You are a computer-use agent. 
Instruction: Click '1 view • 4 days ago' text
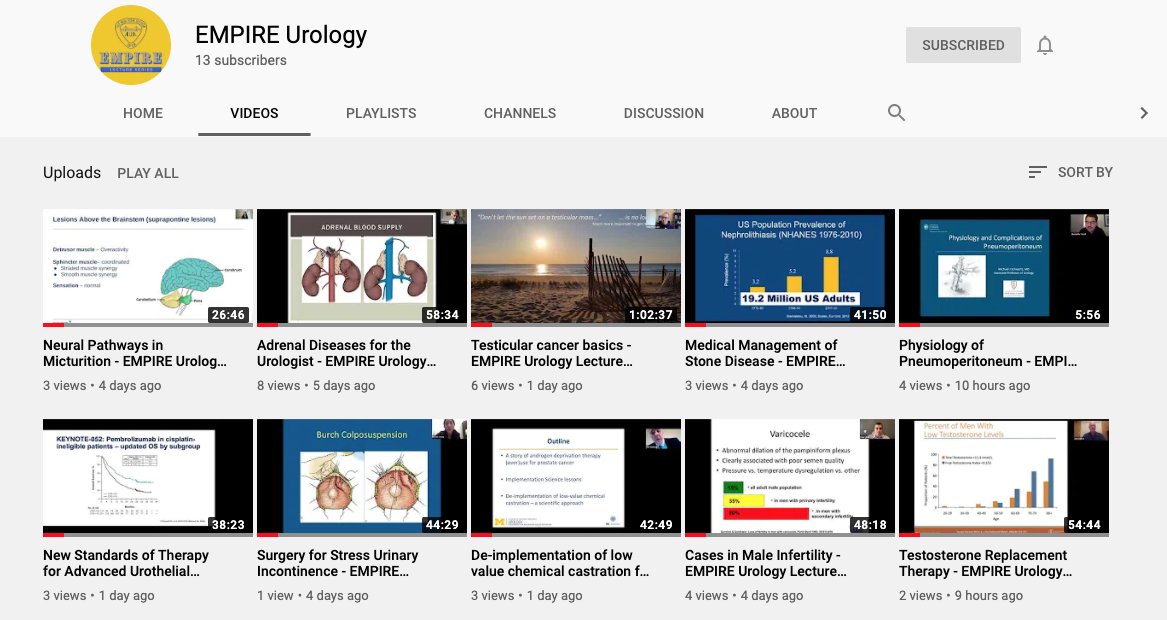pos(313,595)
